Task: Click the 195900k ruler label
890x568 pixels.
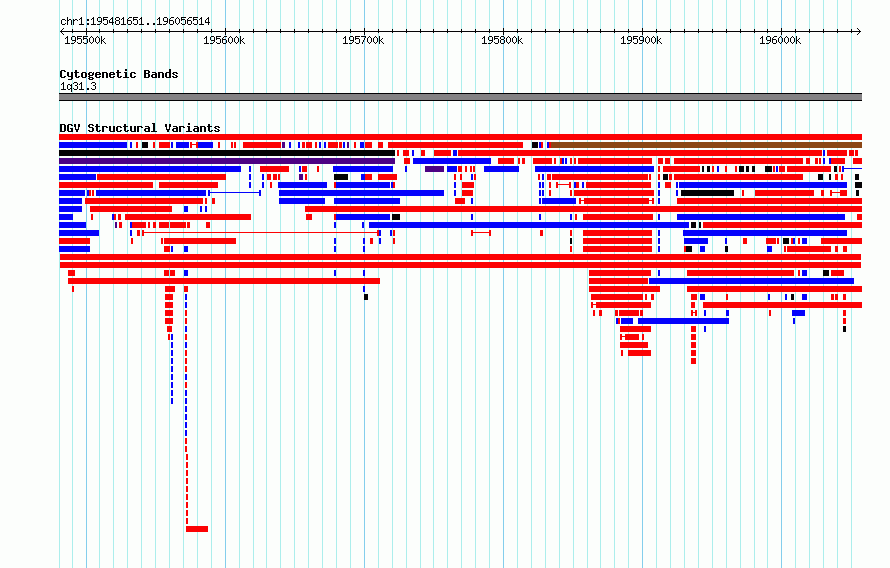Action: [641, 40]
